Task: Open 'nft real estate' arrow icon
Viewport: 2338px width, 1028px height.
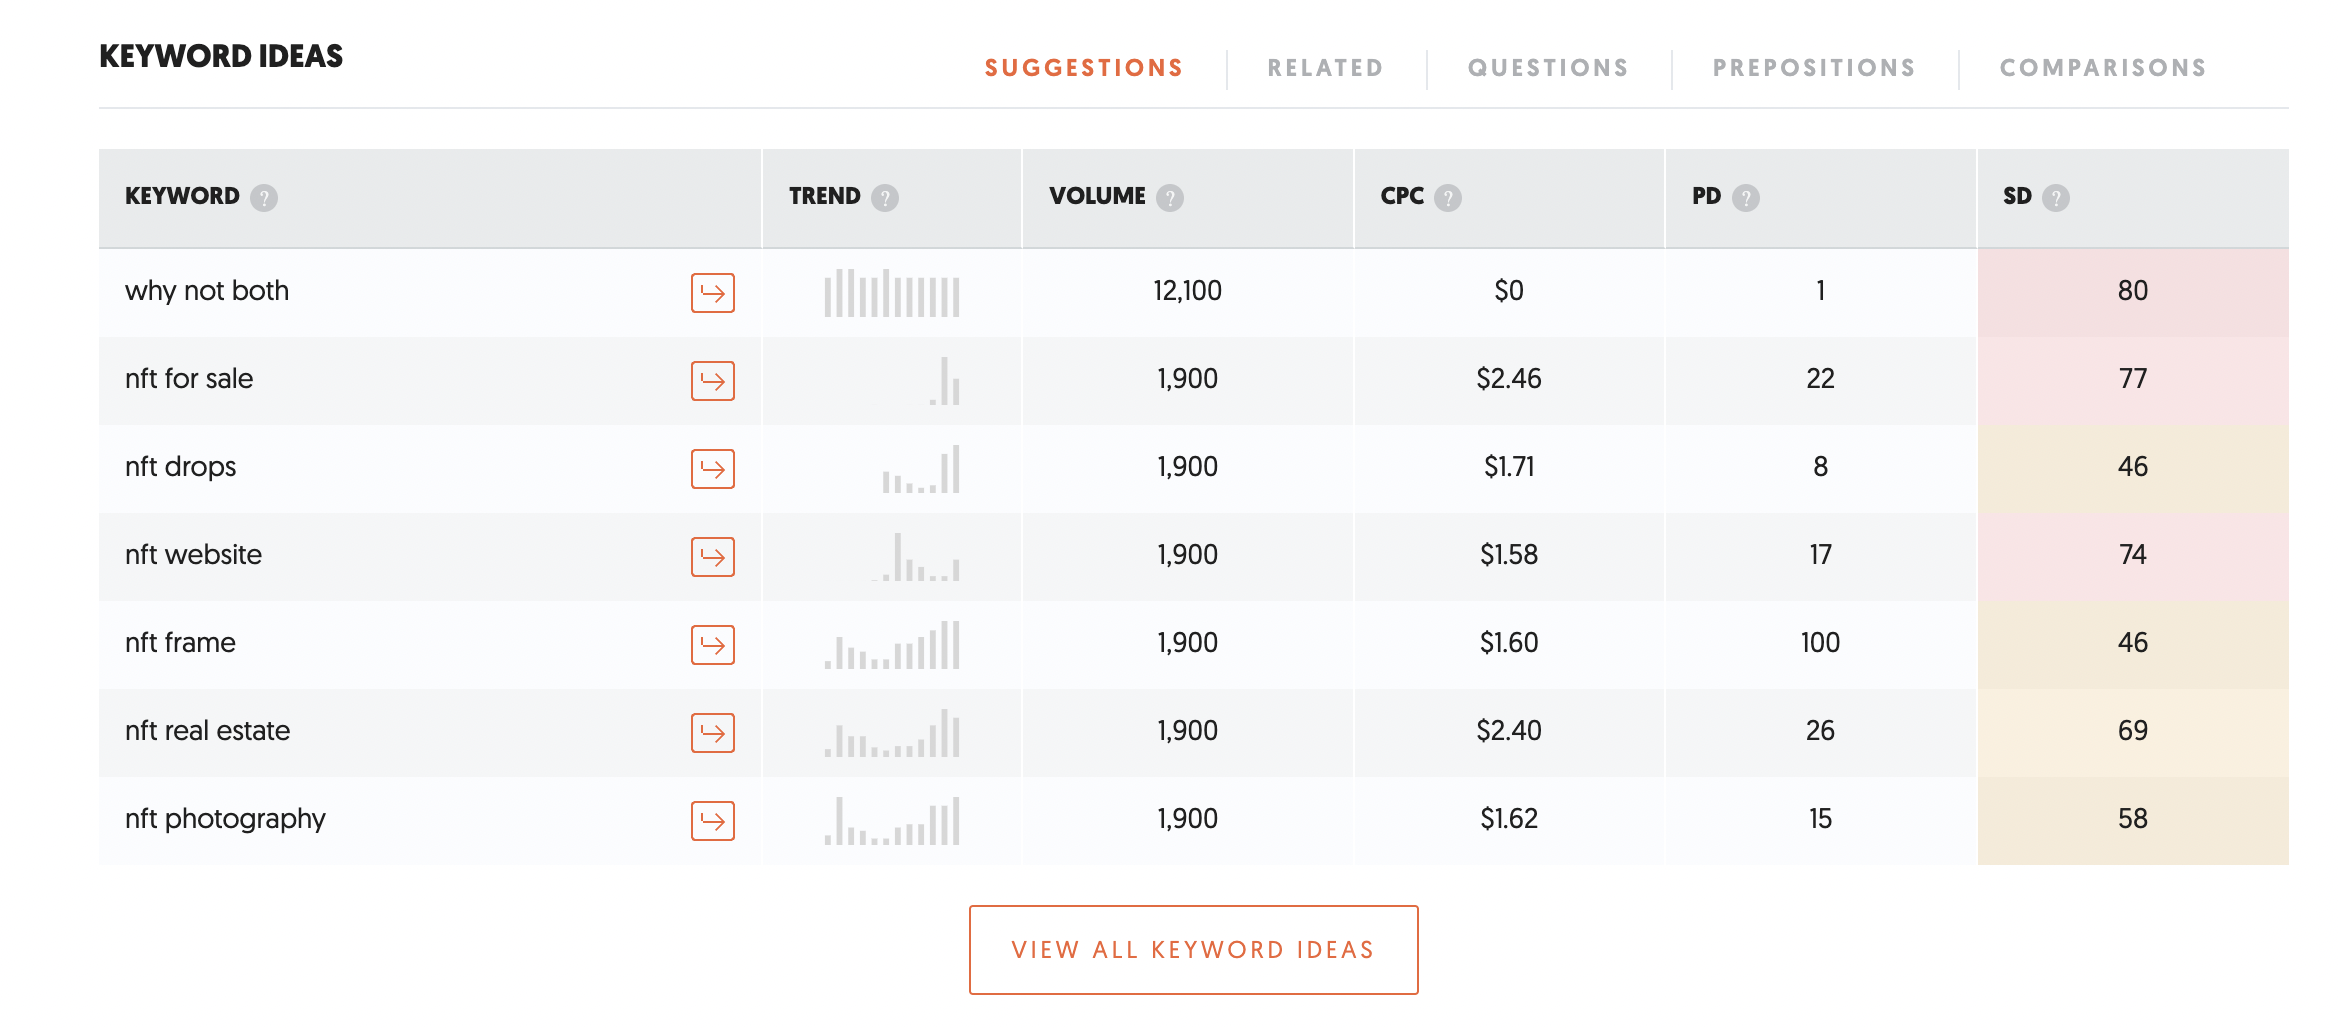Action: [712, 733]
